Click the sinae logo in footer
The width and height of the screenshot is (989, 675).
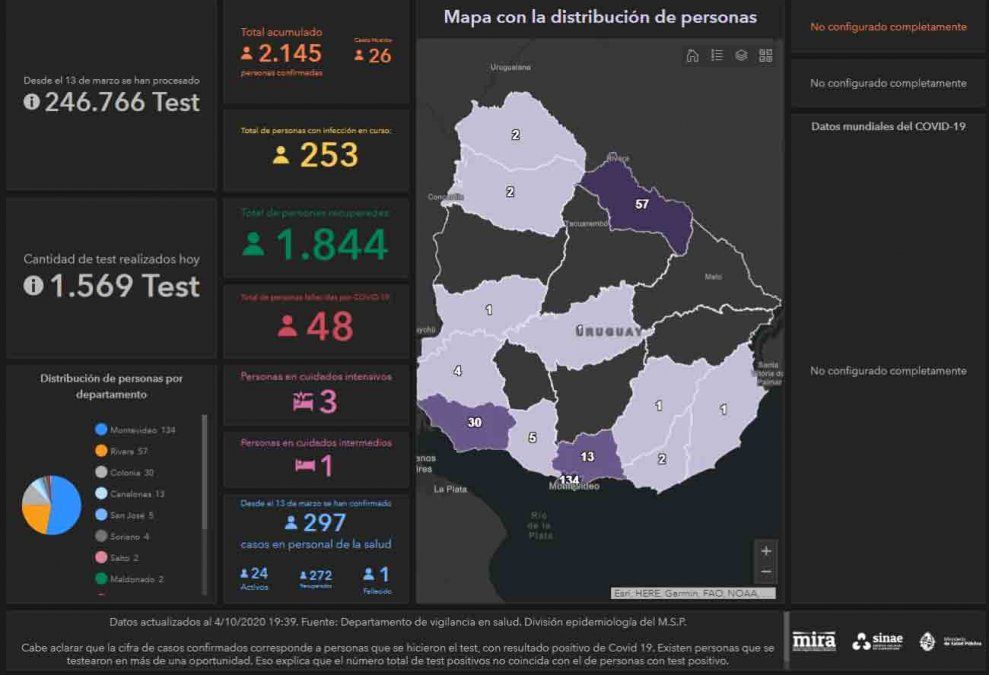tap(877, 641)
